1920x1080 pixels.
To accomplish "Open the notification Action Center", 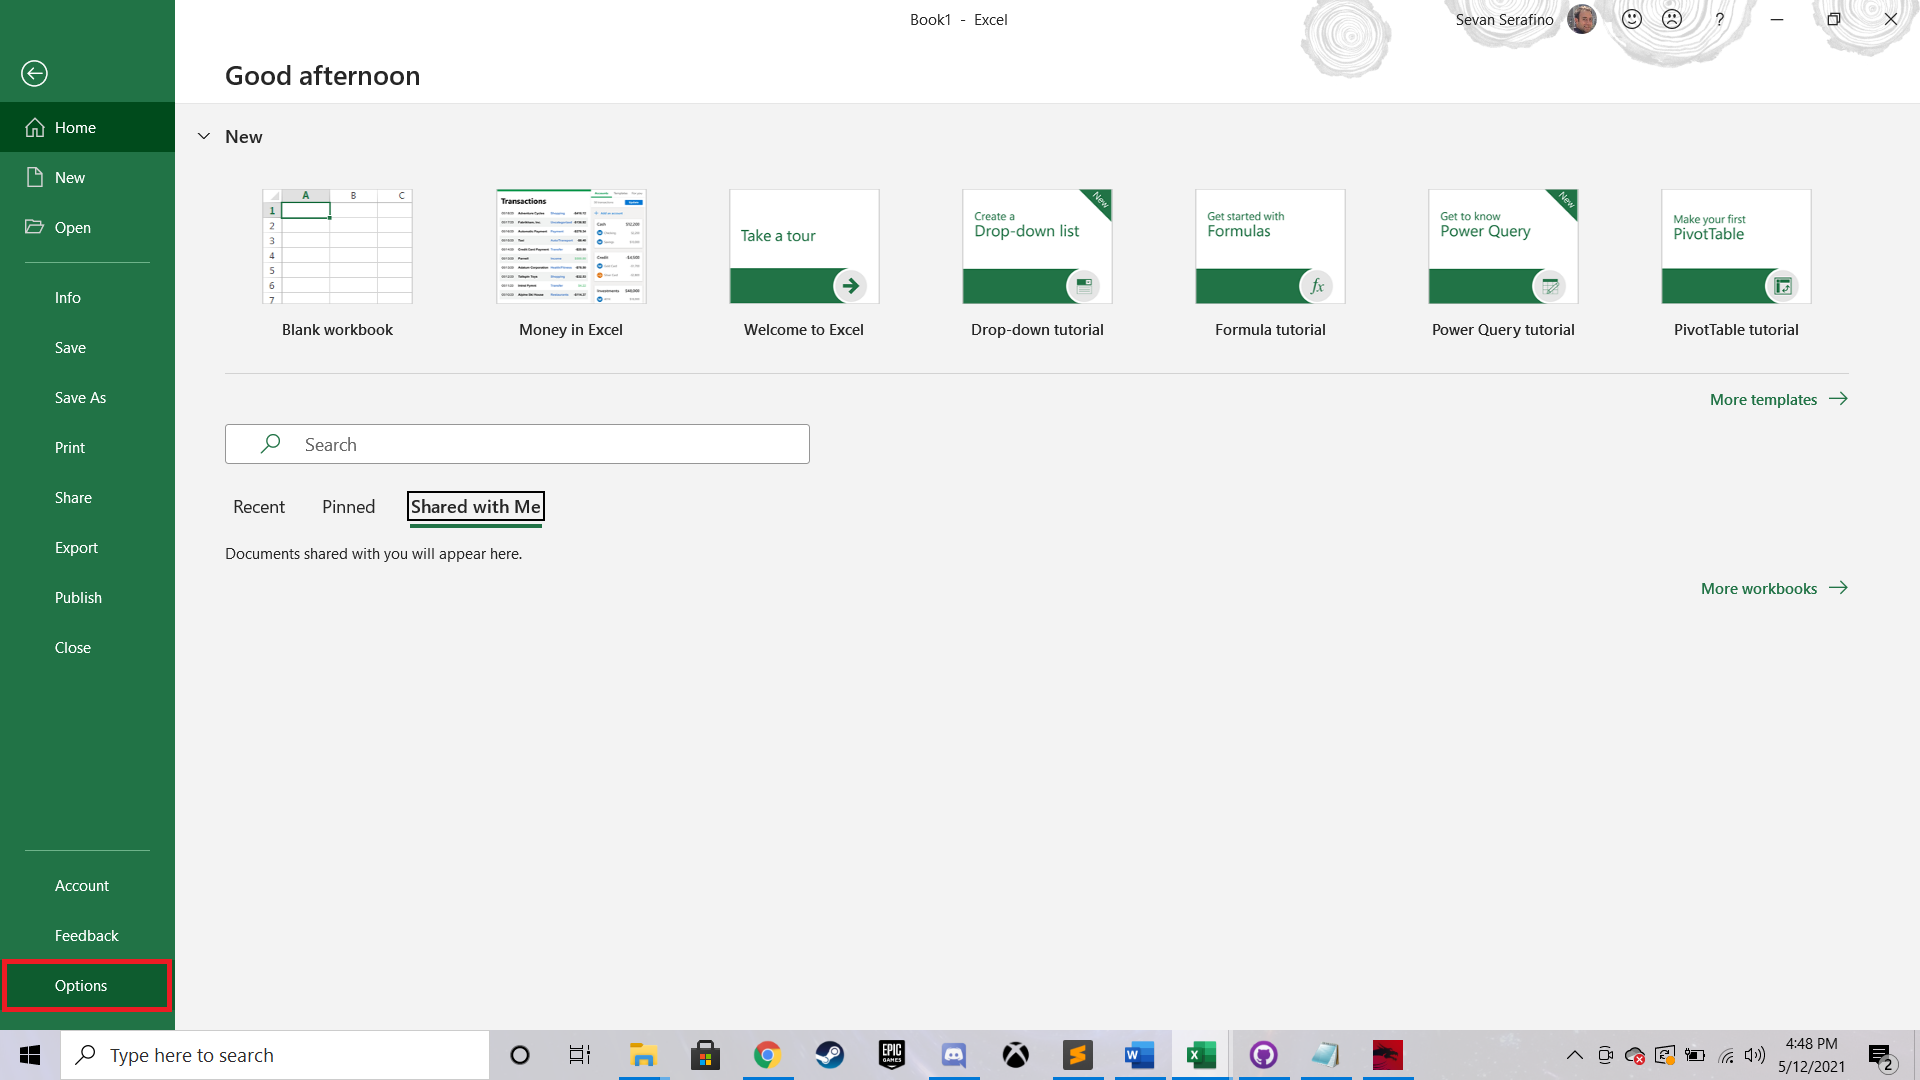I will tap(1882, 1055).
